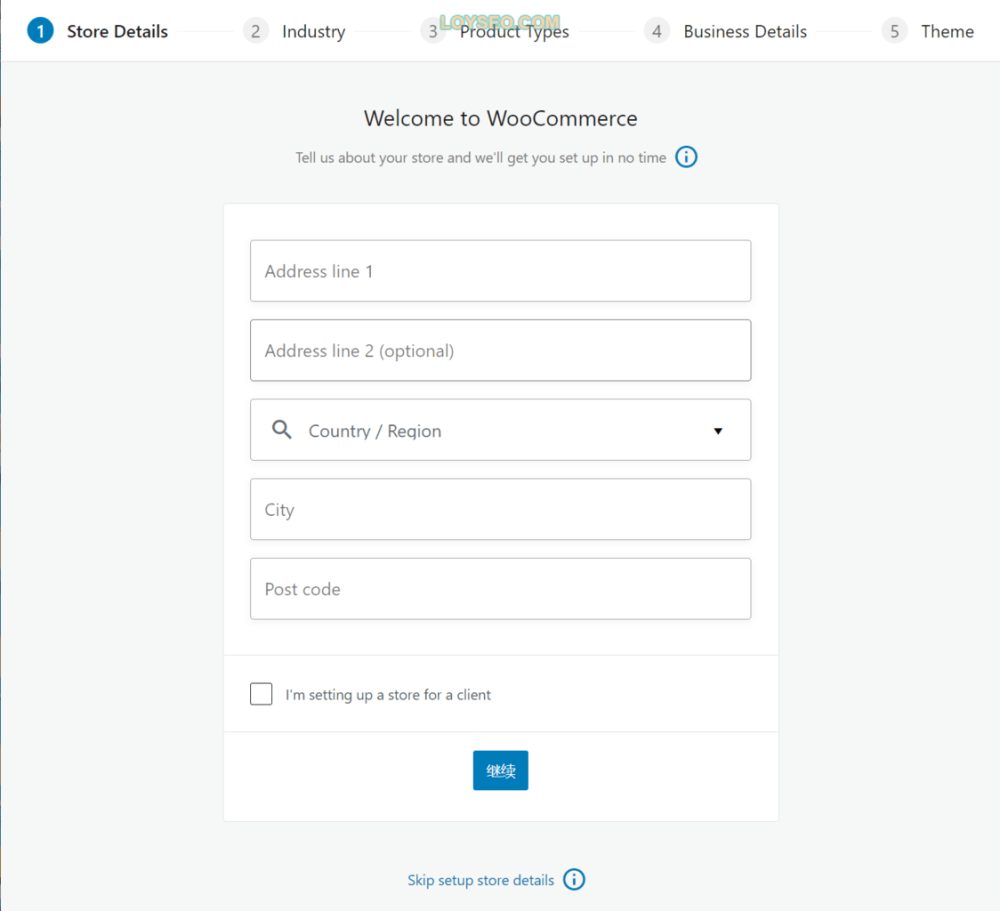The width and height of the screenshot is (1000, 911).
Task: Focus the Address line 1 field
Action: click(501, 271)
